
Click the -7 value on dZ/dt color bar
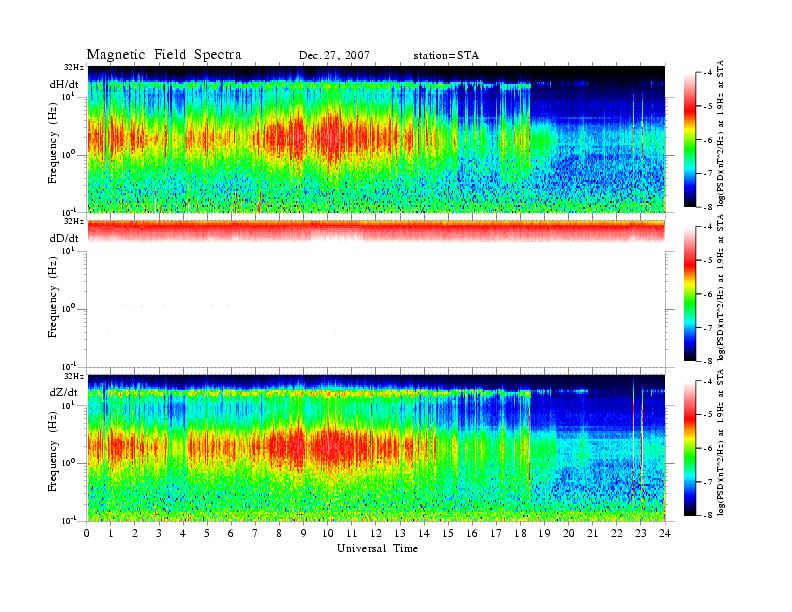(708, 482)
